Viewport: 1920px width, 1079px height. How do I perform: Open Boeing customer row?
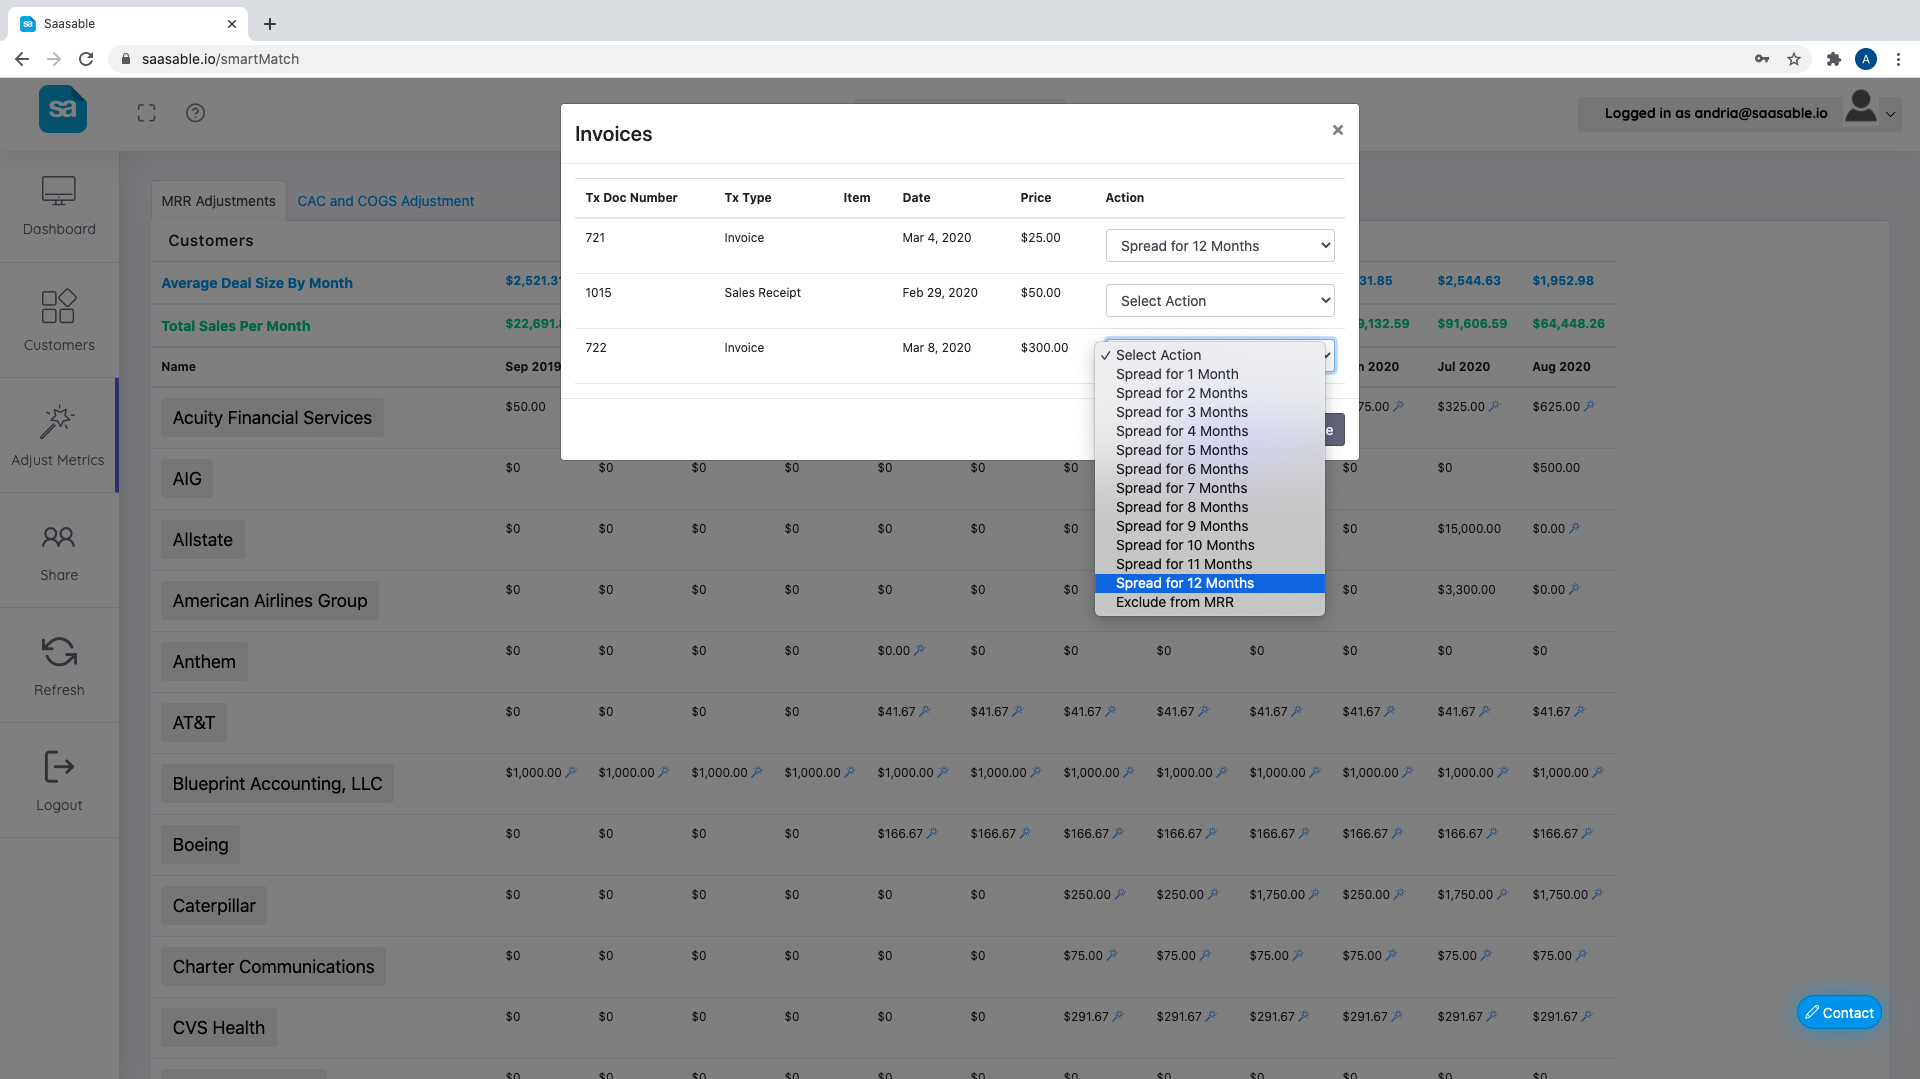coord(200,845)
